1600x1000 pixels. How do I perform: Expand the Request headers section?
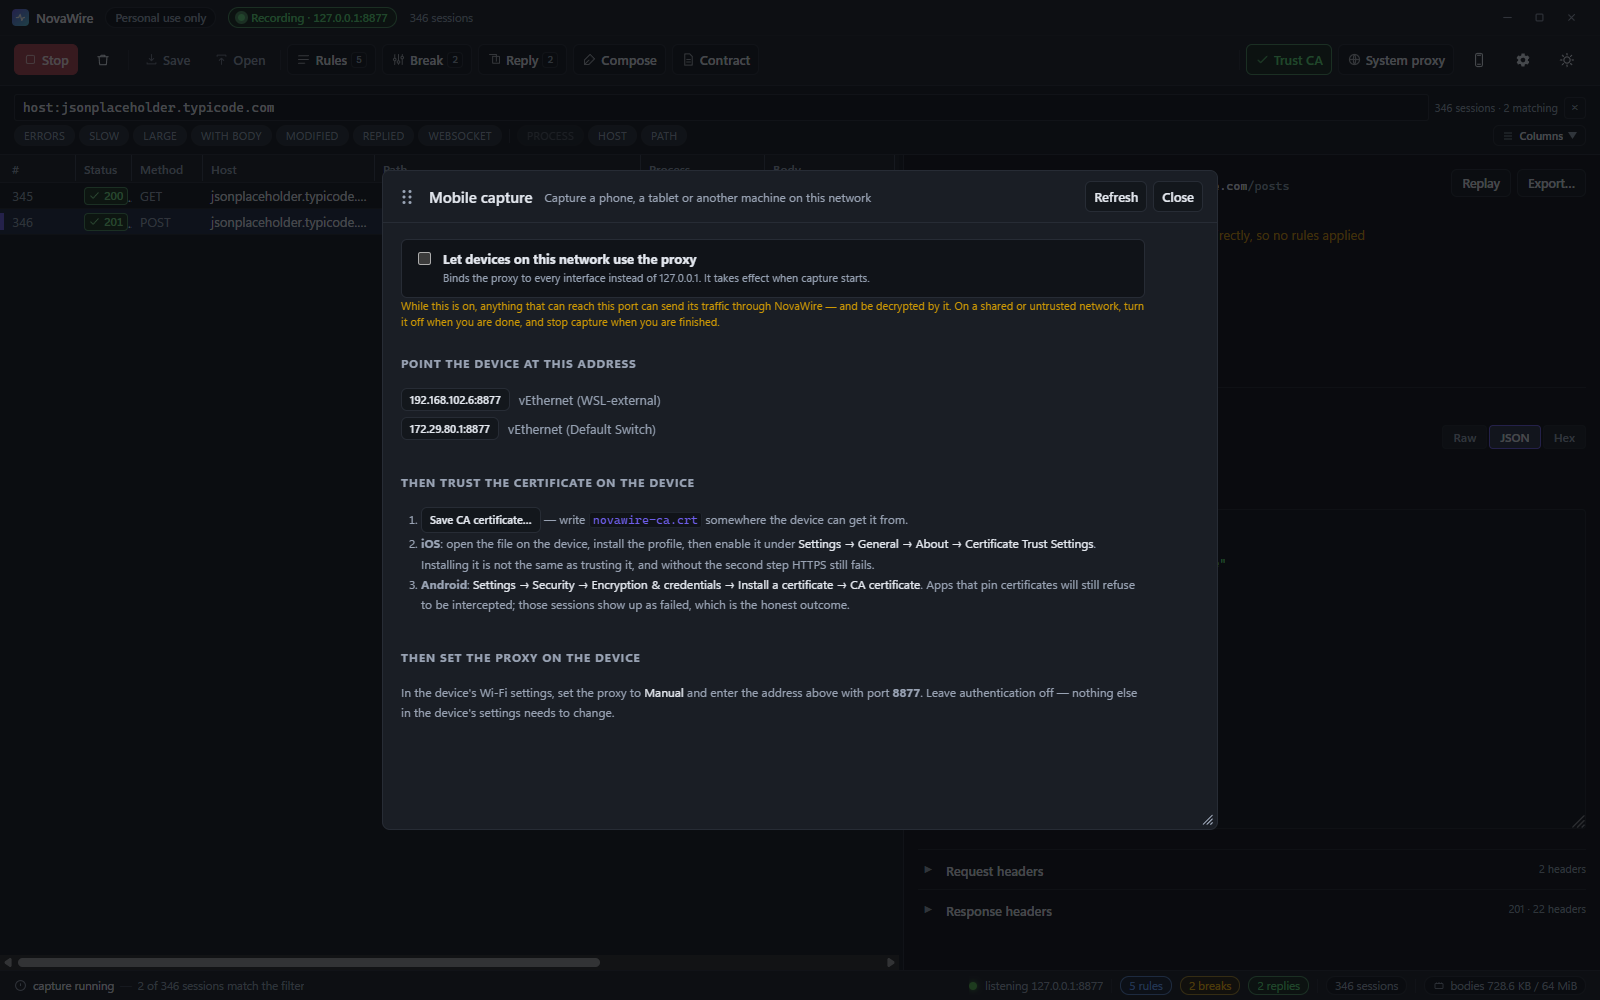(1254, 871)
